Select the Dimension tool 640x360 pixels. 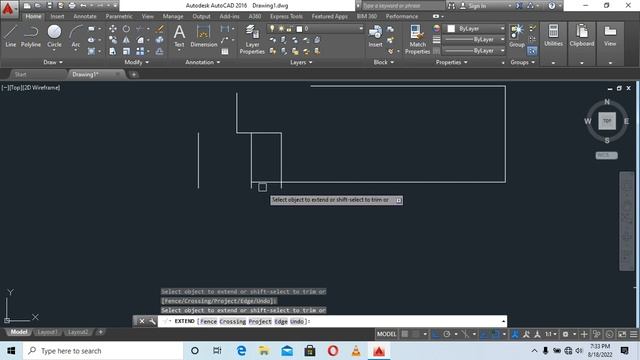(x=204, y=36)
